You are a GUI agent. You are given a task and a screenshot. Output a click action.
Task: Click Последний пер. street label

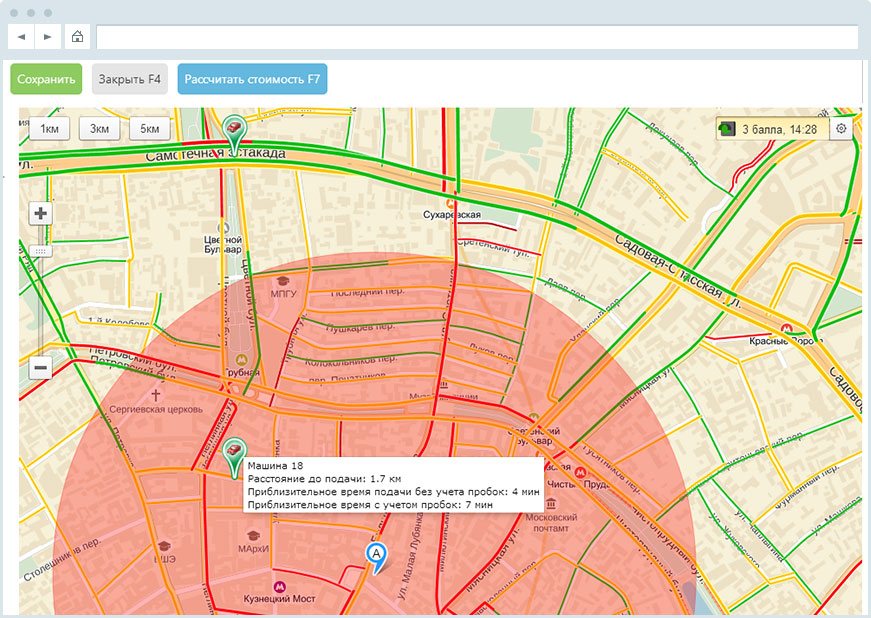tap(367, 292)
